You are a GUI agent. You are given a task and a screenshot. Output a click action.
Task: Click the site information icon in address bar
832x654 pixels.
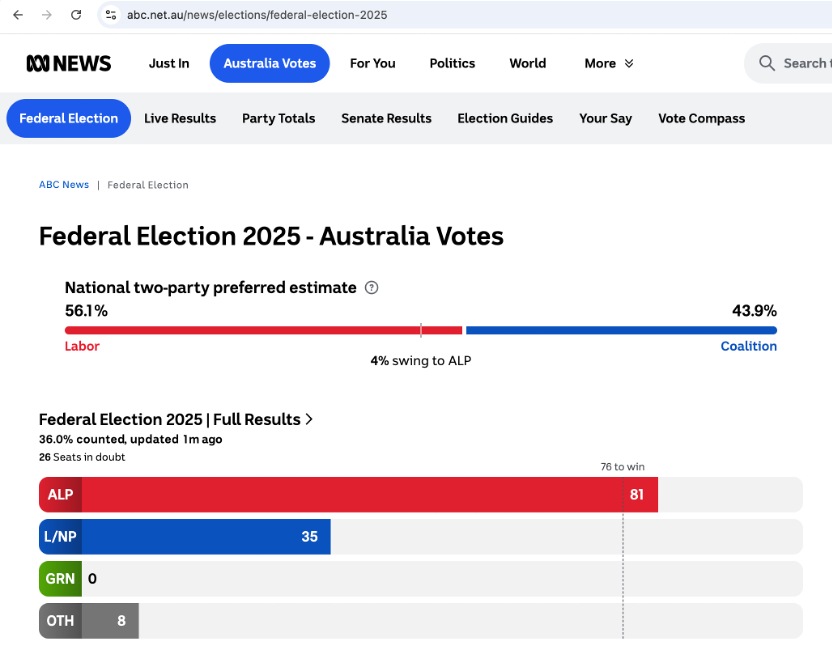[x=111, y=15]
